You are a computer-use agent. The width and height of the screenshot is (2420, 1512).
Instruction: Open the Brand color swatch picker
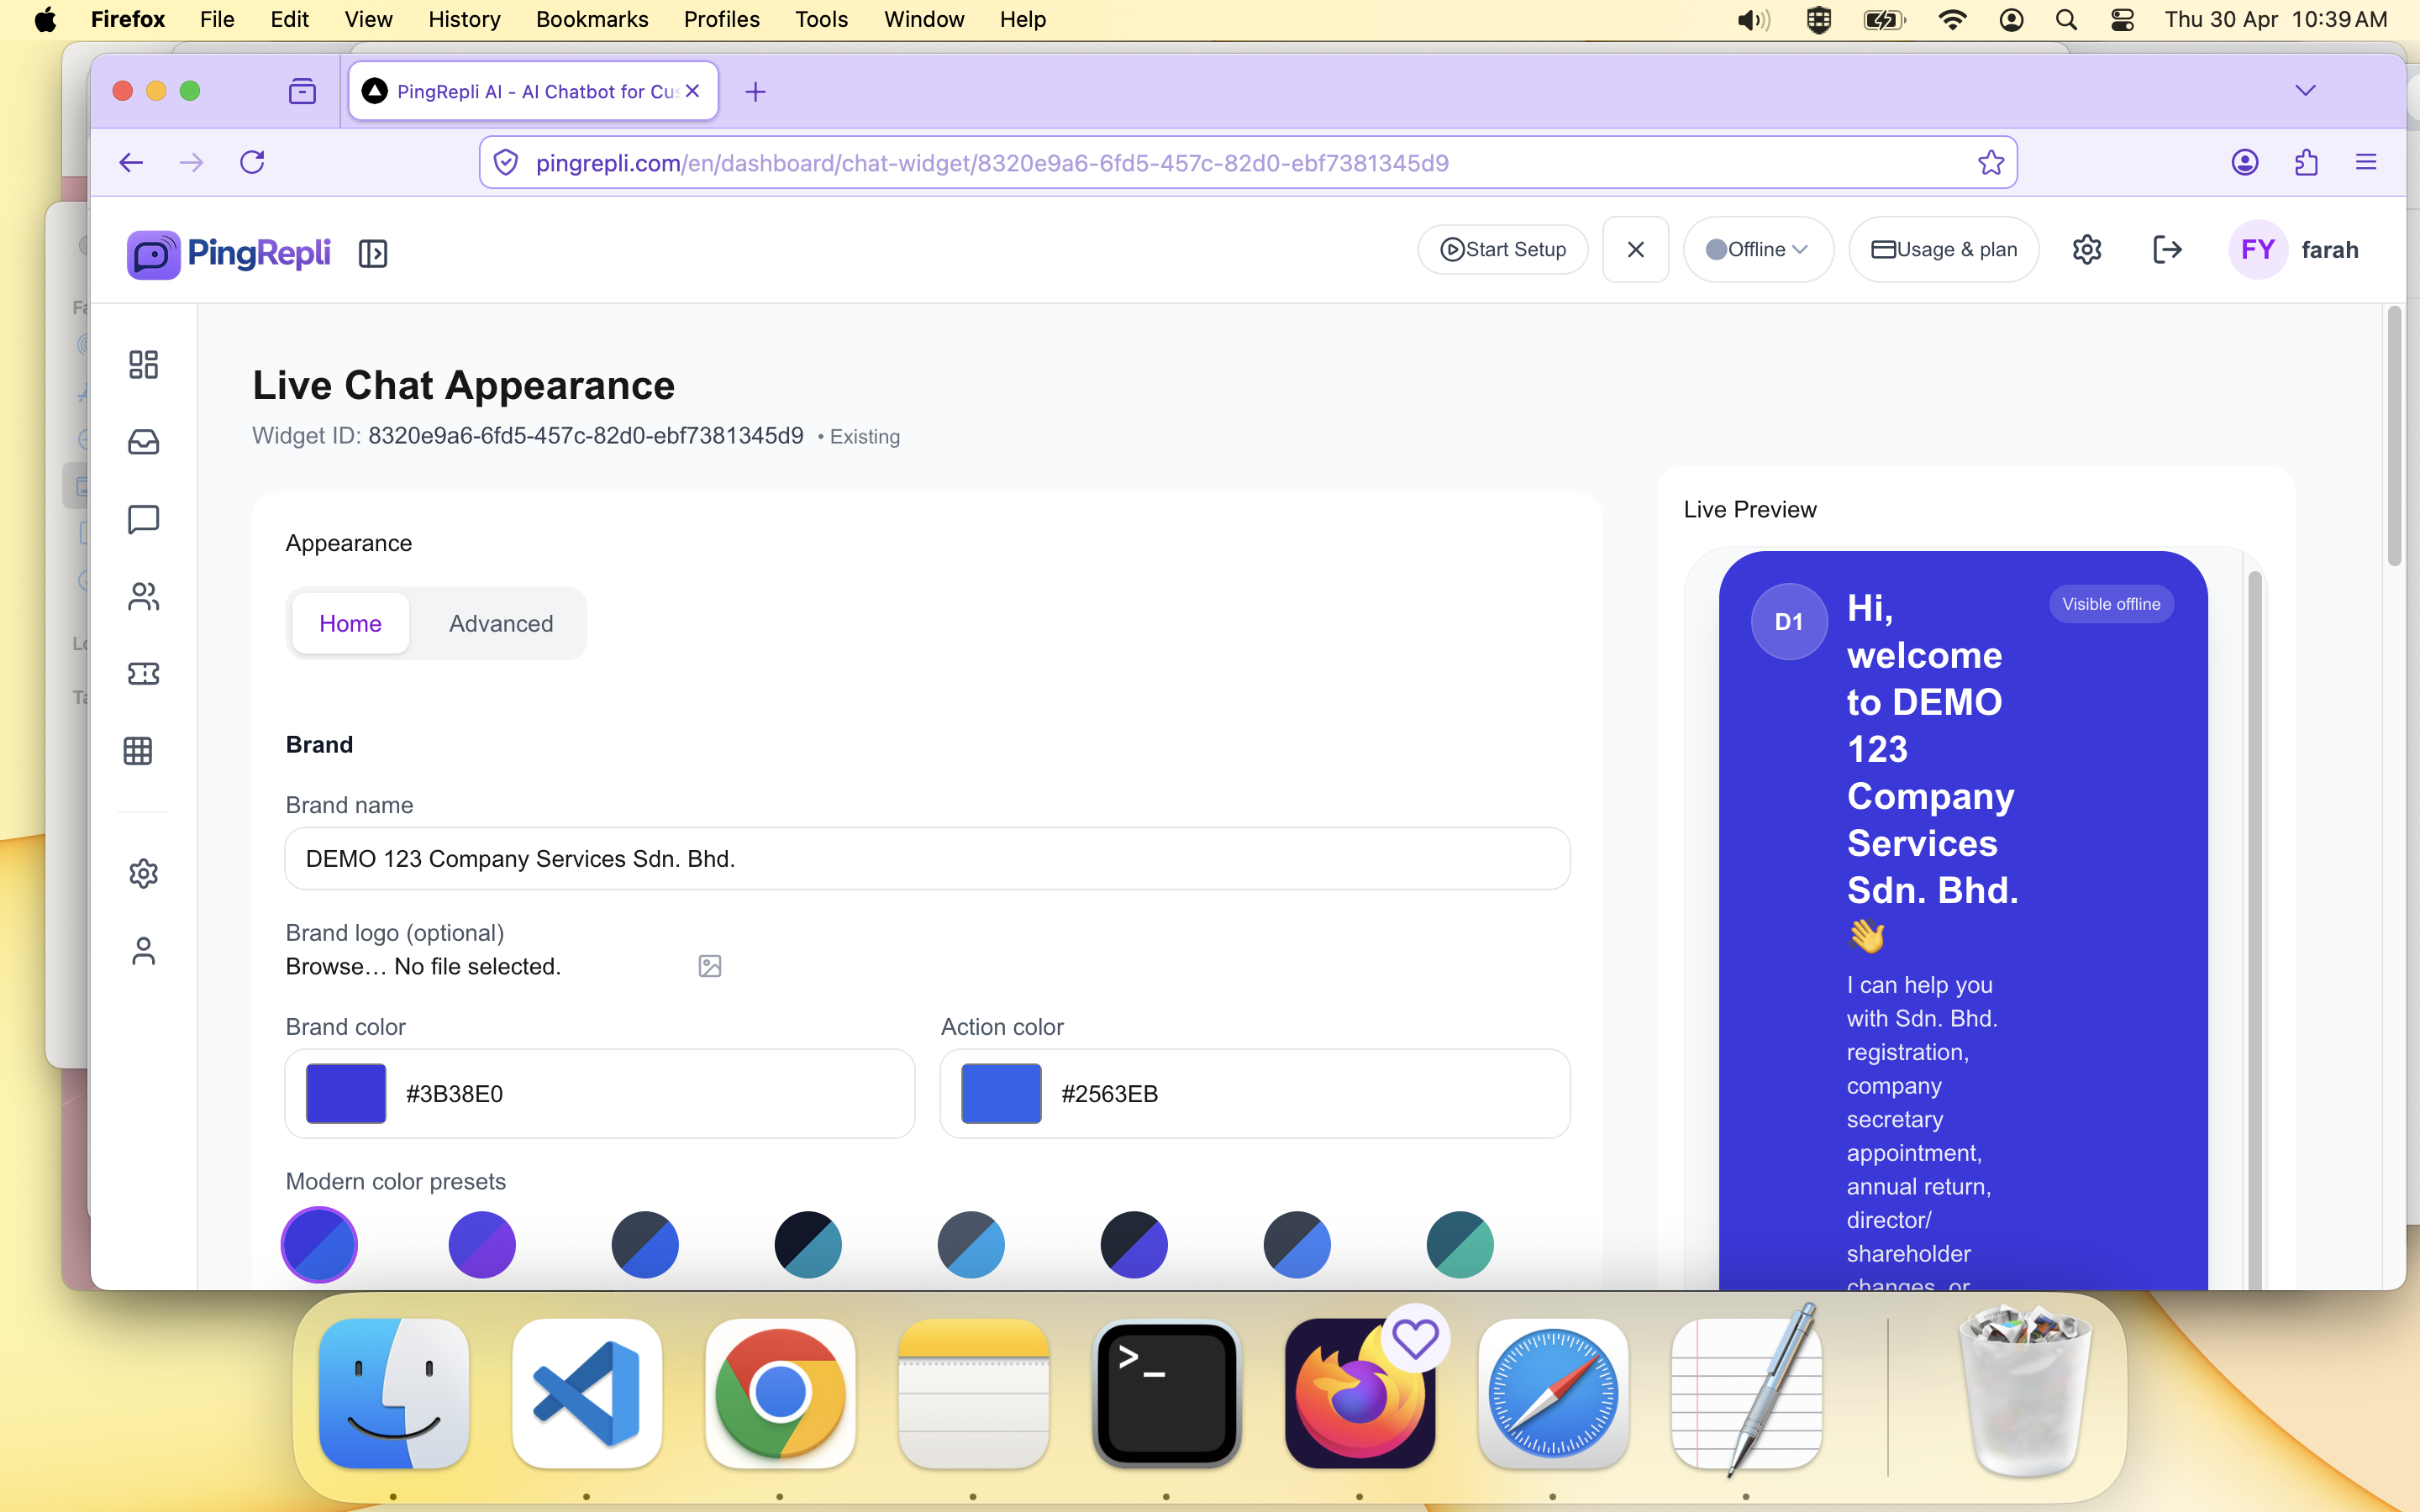tap(346, 1093)
